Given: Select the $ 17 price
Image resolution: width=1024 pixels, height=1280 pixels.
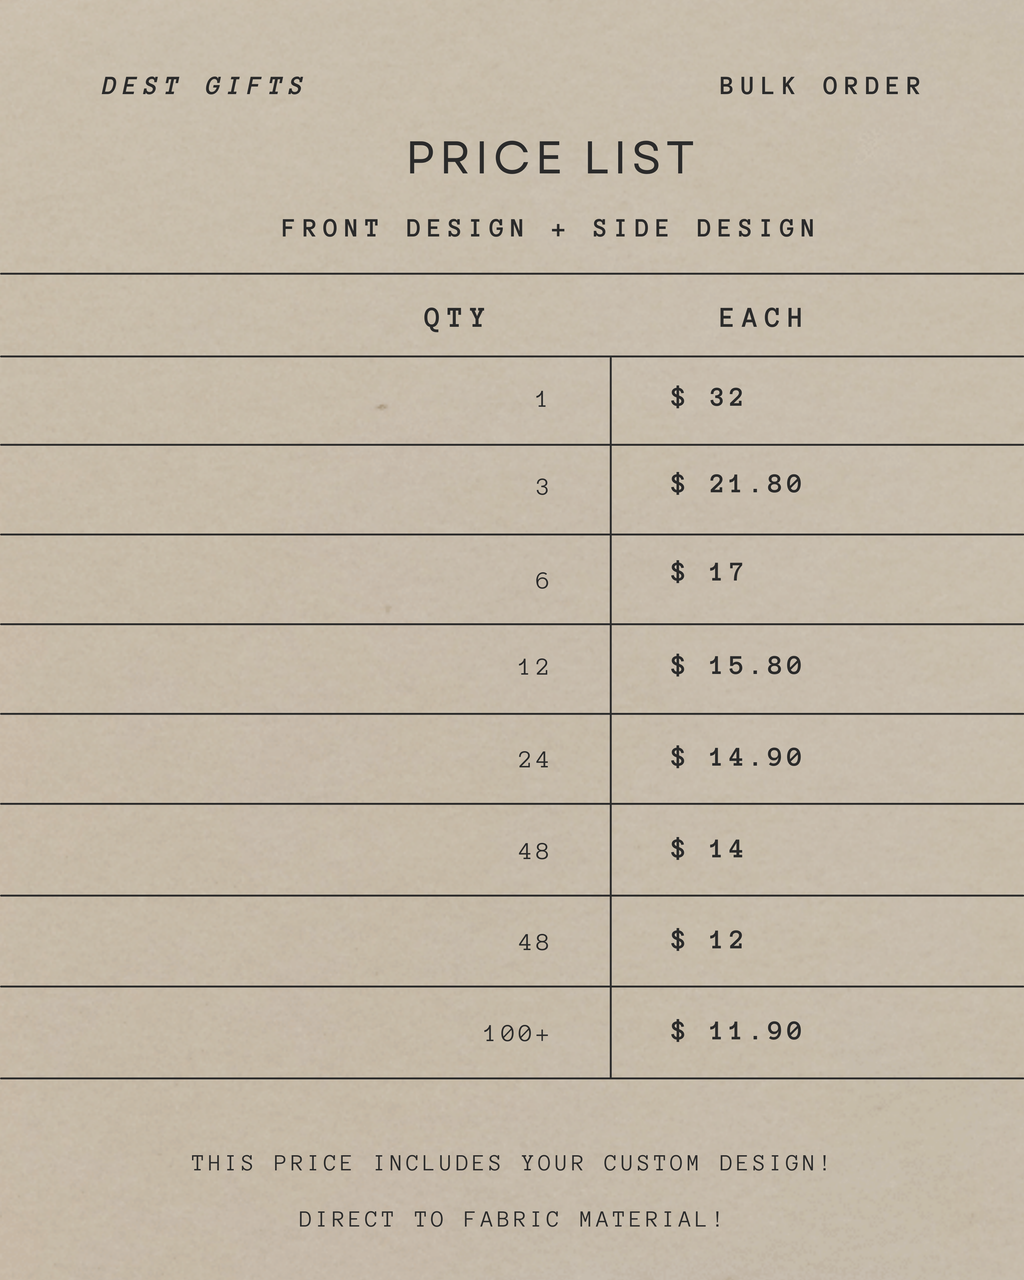Looking at the screenshot, I should pos(708,573).
